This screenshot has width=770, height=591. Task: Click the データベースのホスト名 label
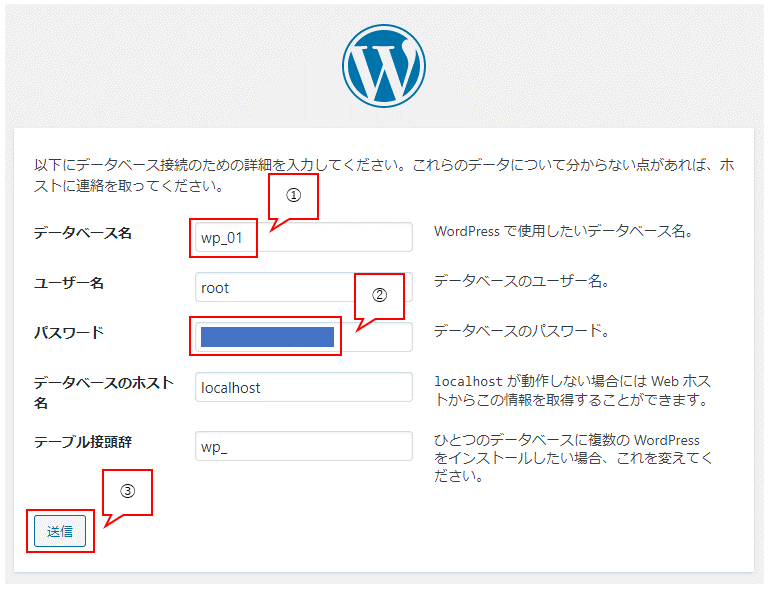tap(104, 393)
